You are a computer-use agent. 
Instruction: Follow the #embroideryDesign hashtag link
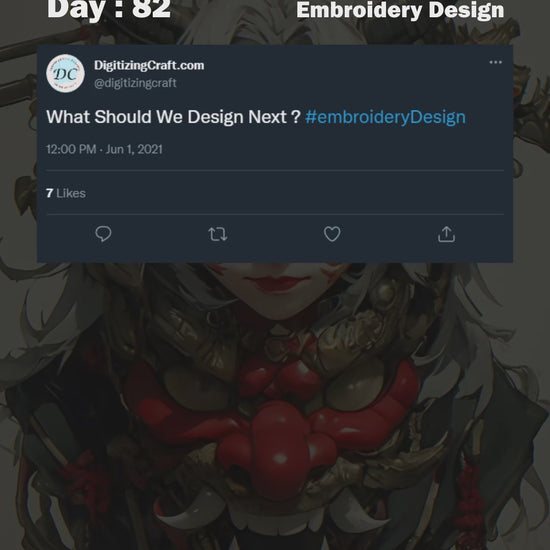pyautogui.click(x=385, y=117)
